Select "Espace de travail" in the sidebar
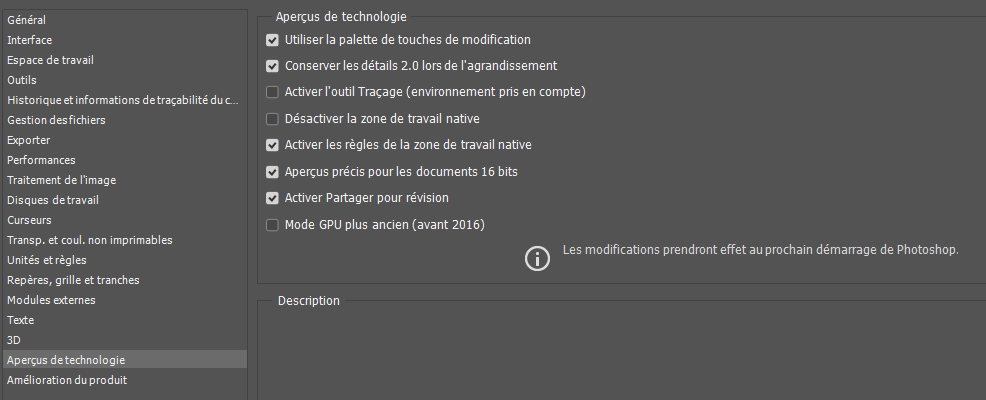 (50, 60)
